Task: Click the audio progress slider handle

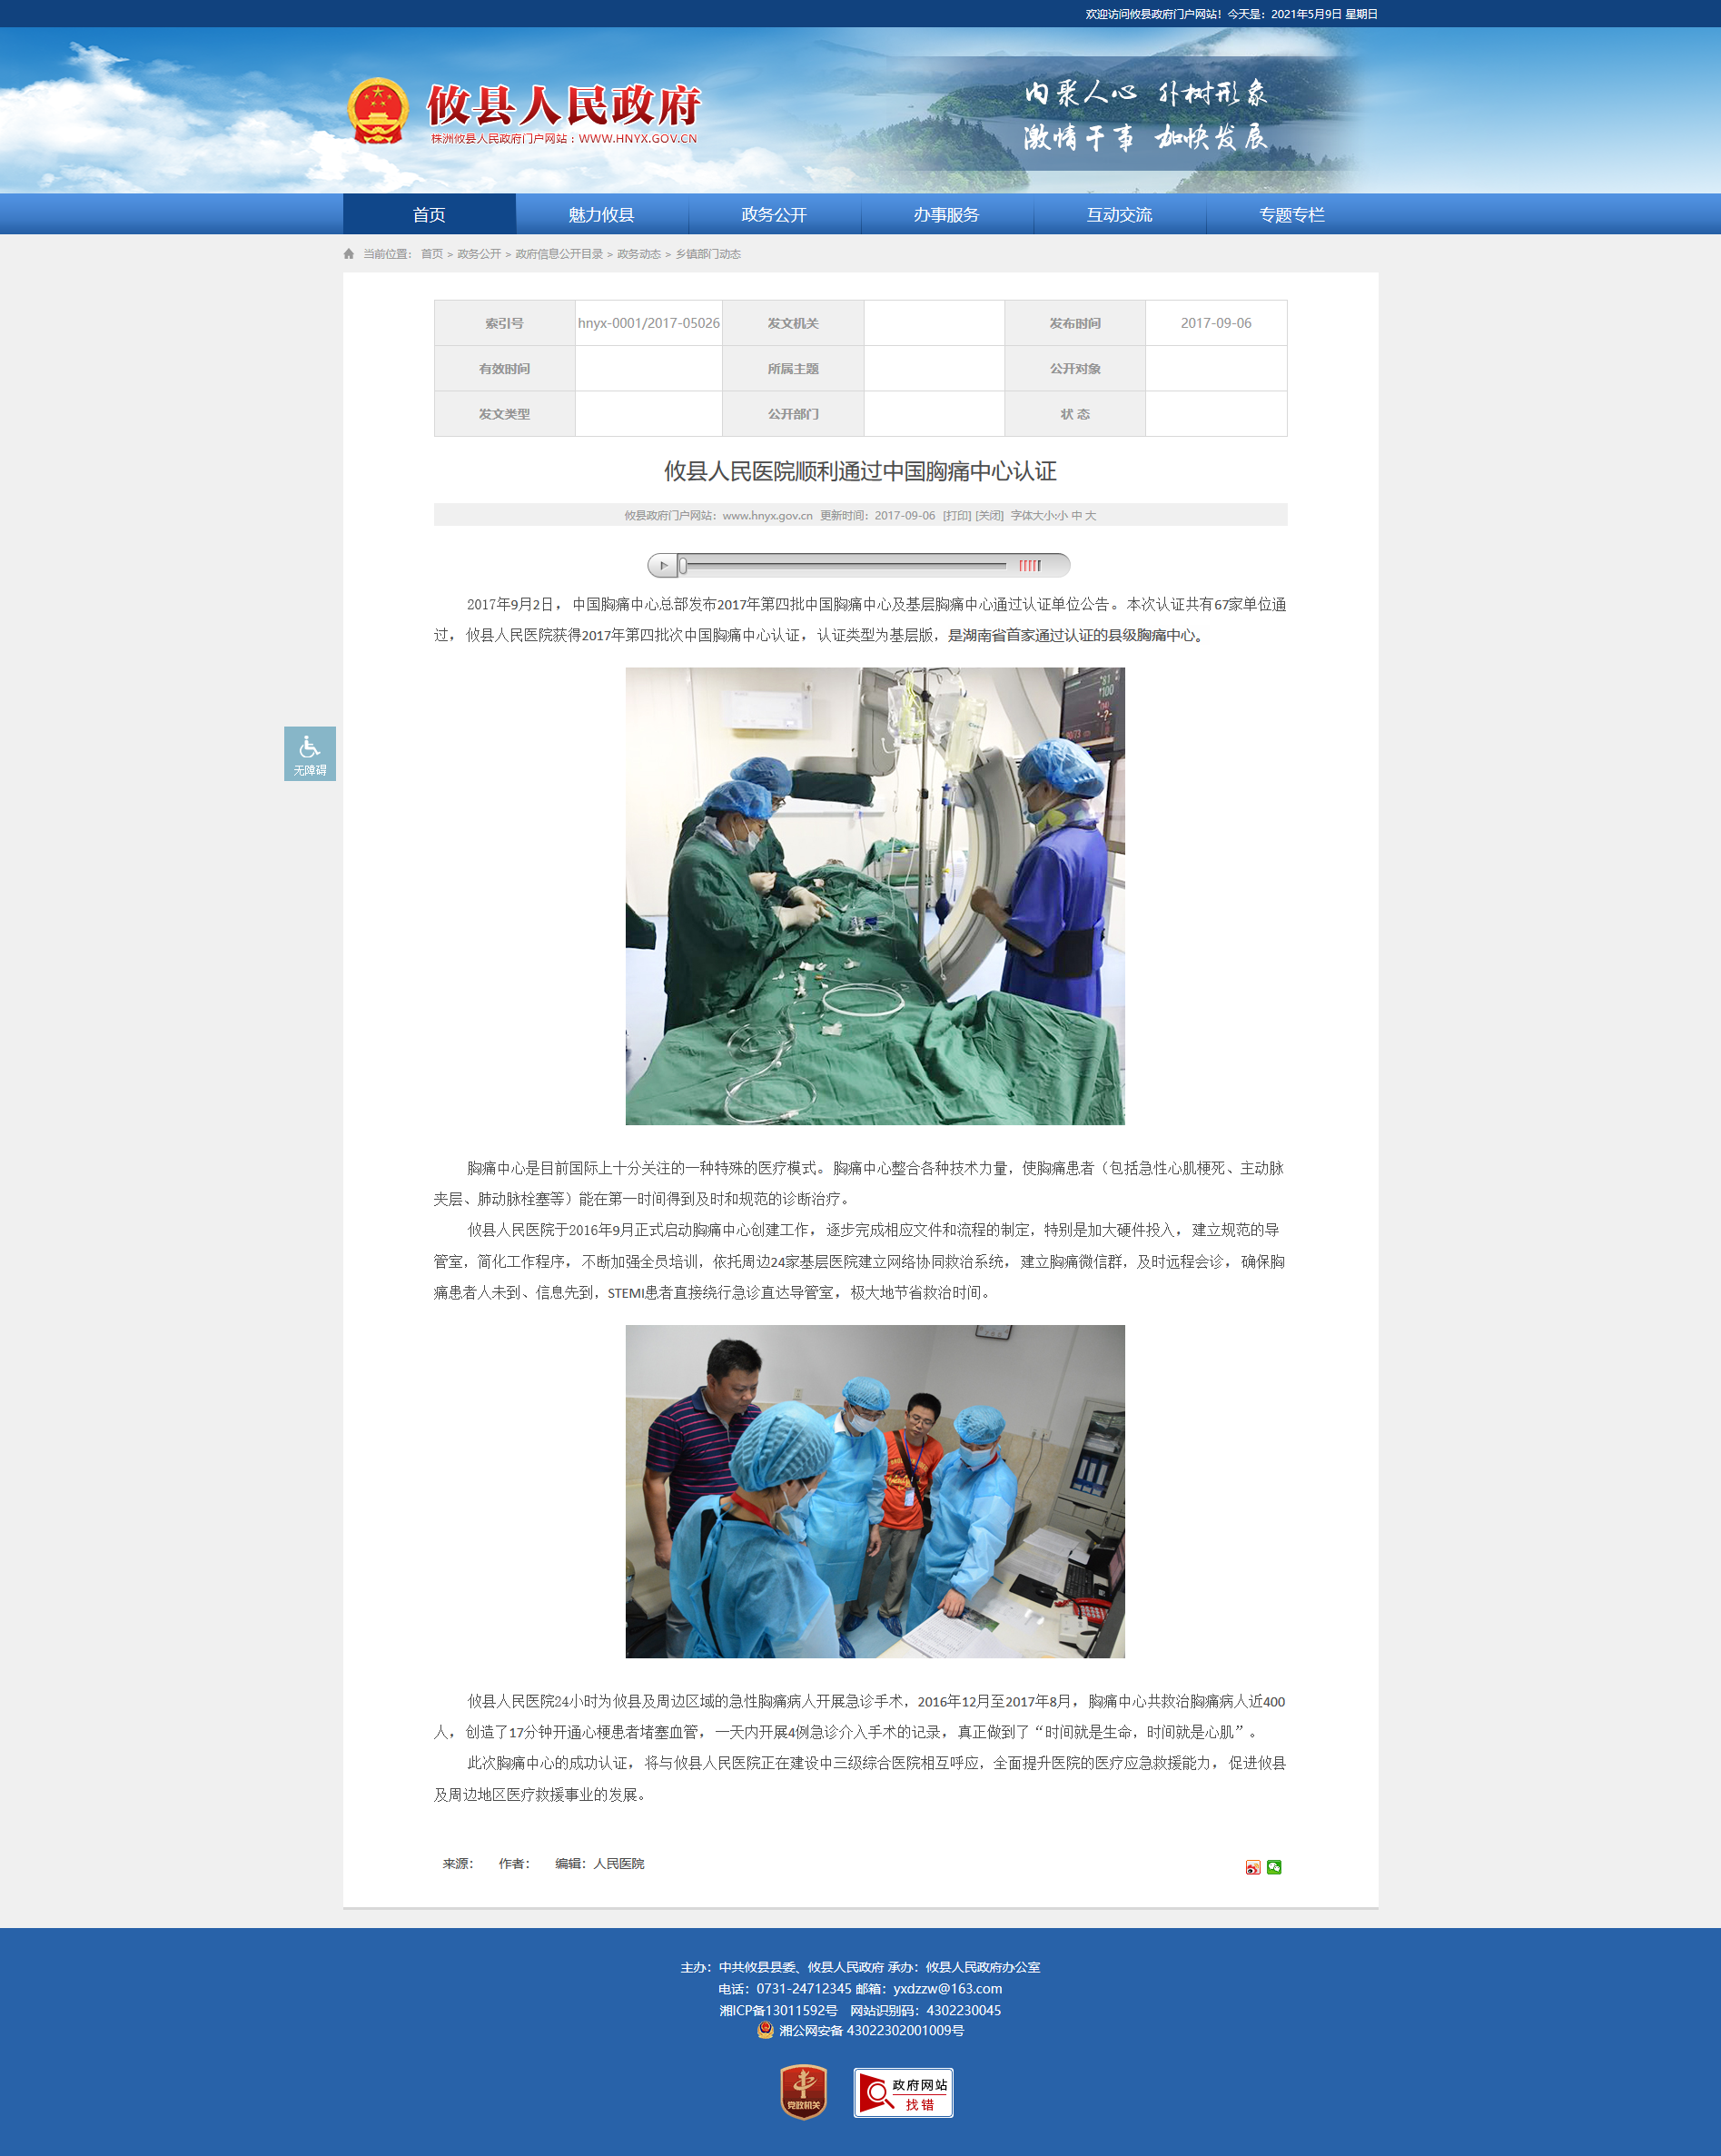Action: click(x=683, y=566)
